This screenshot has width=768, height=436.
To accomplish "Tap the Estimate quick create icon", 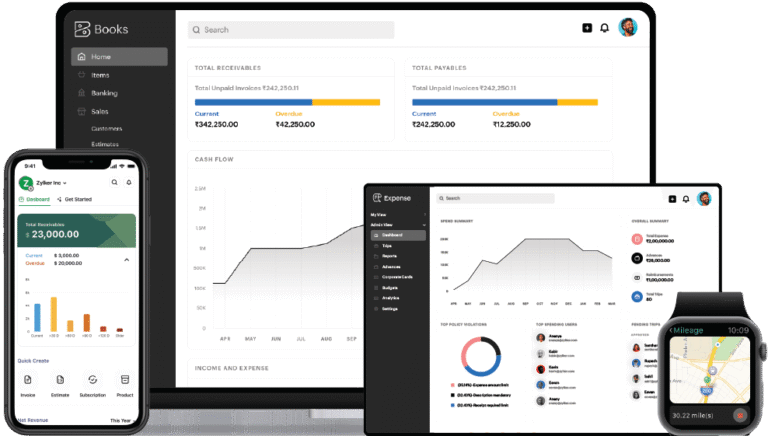I will point(60,380).
